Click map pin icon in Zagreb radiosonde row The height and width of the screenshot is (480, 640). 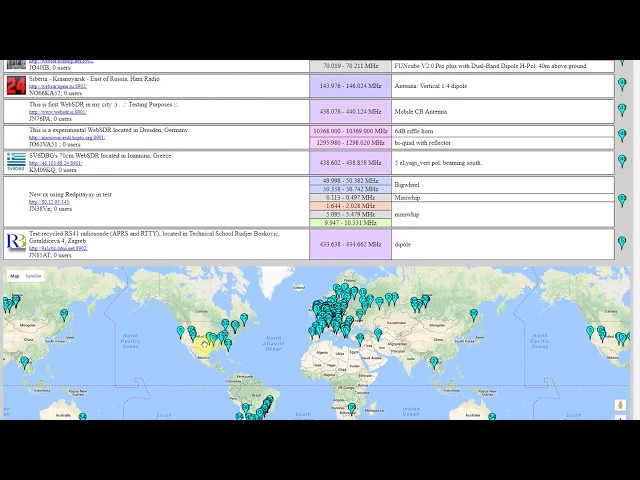[622, 242]
